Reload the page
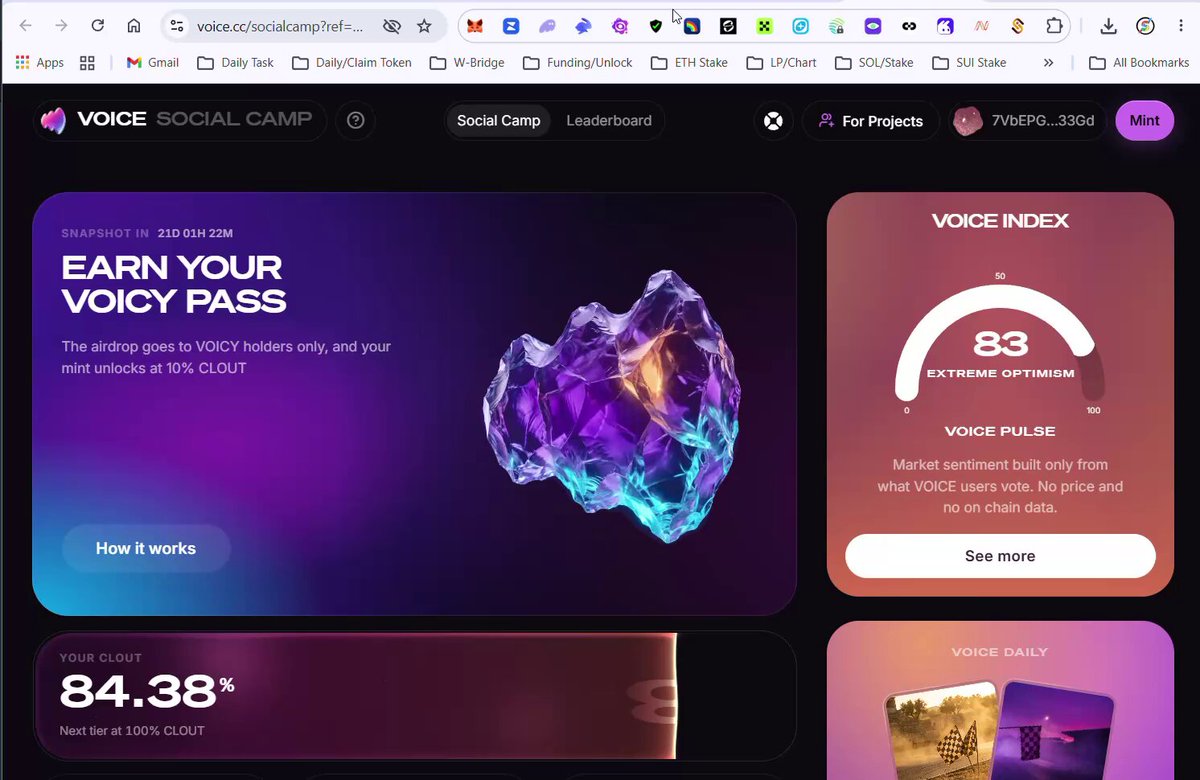 tap(97, 26)
